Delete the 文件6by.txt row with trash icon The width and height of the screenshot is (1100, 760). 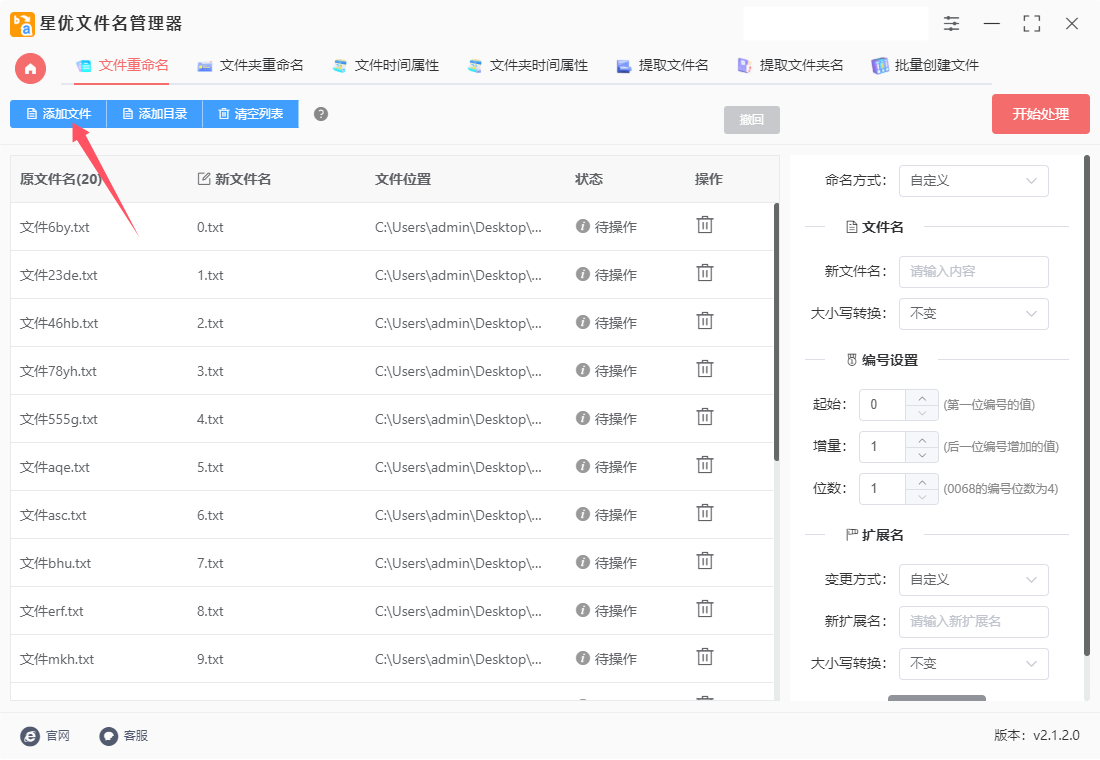(x=704, y=225)
